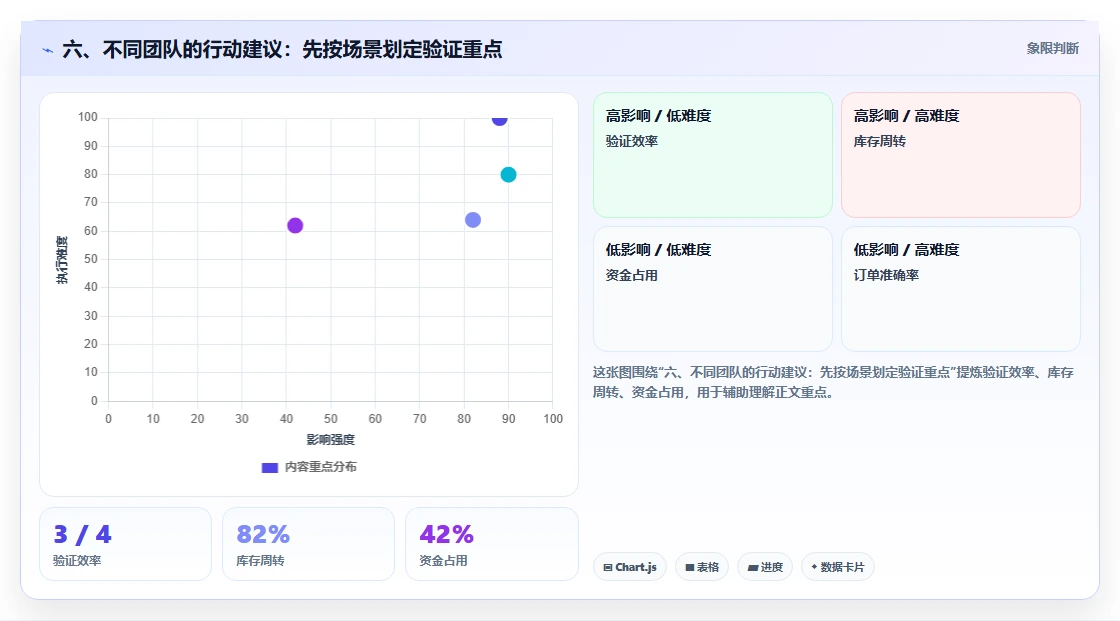Click the 数据卡片 diamond icon
Screen dimensions: 1120x621
coord(814,567)
